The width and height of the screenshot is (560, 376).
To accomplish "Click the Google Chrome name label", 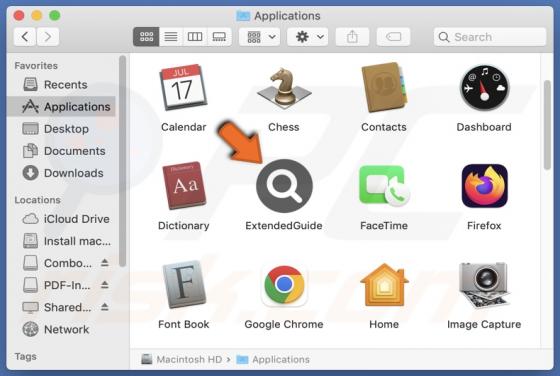I will point(284,324).
